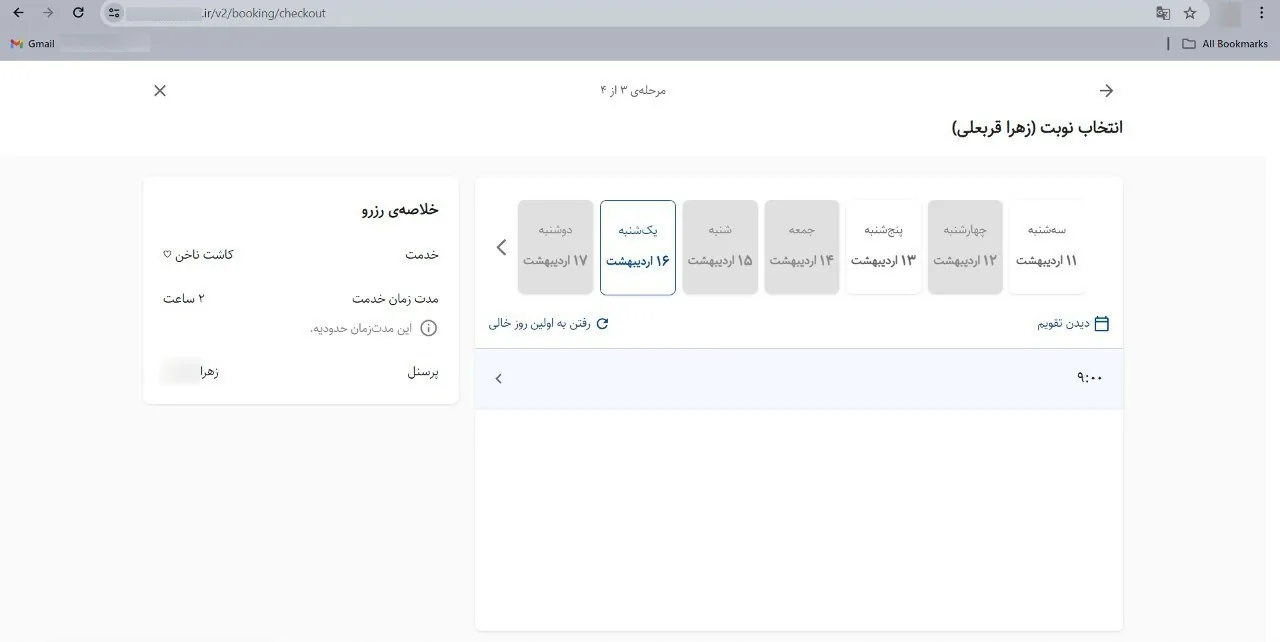The width and height of the screenshot is (1280, 642).
Task: Expand the ۹:۰۰ slot with its chevron
Action: click(499, 378)
